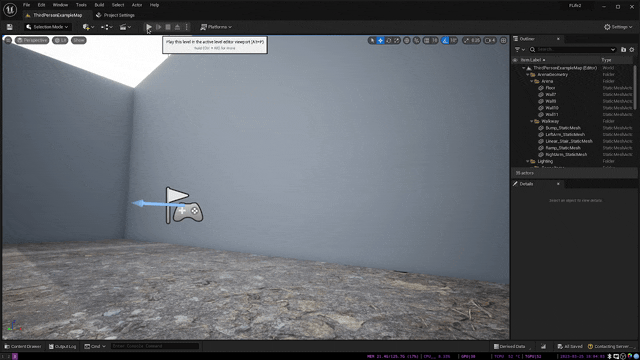Open the Build menu
640x360 pixels.
coord(99,5)
